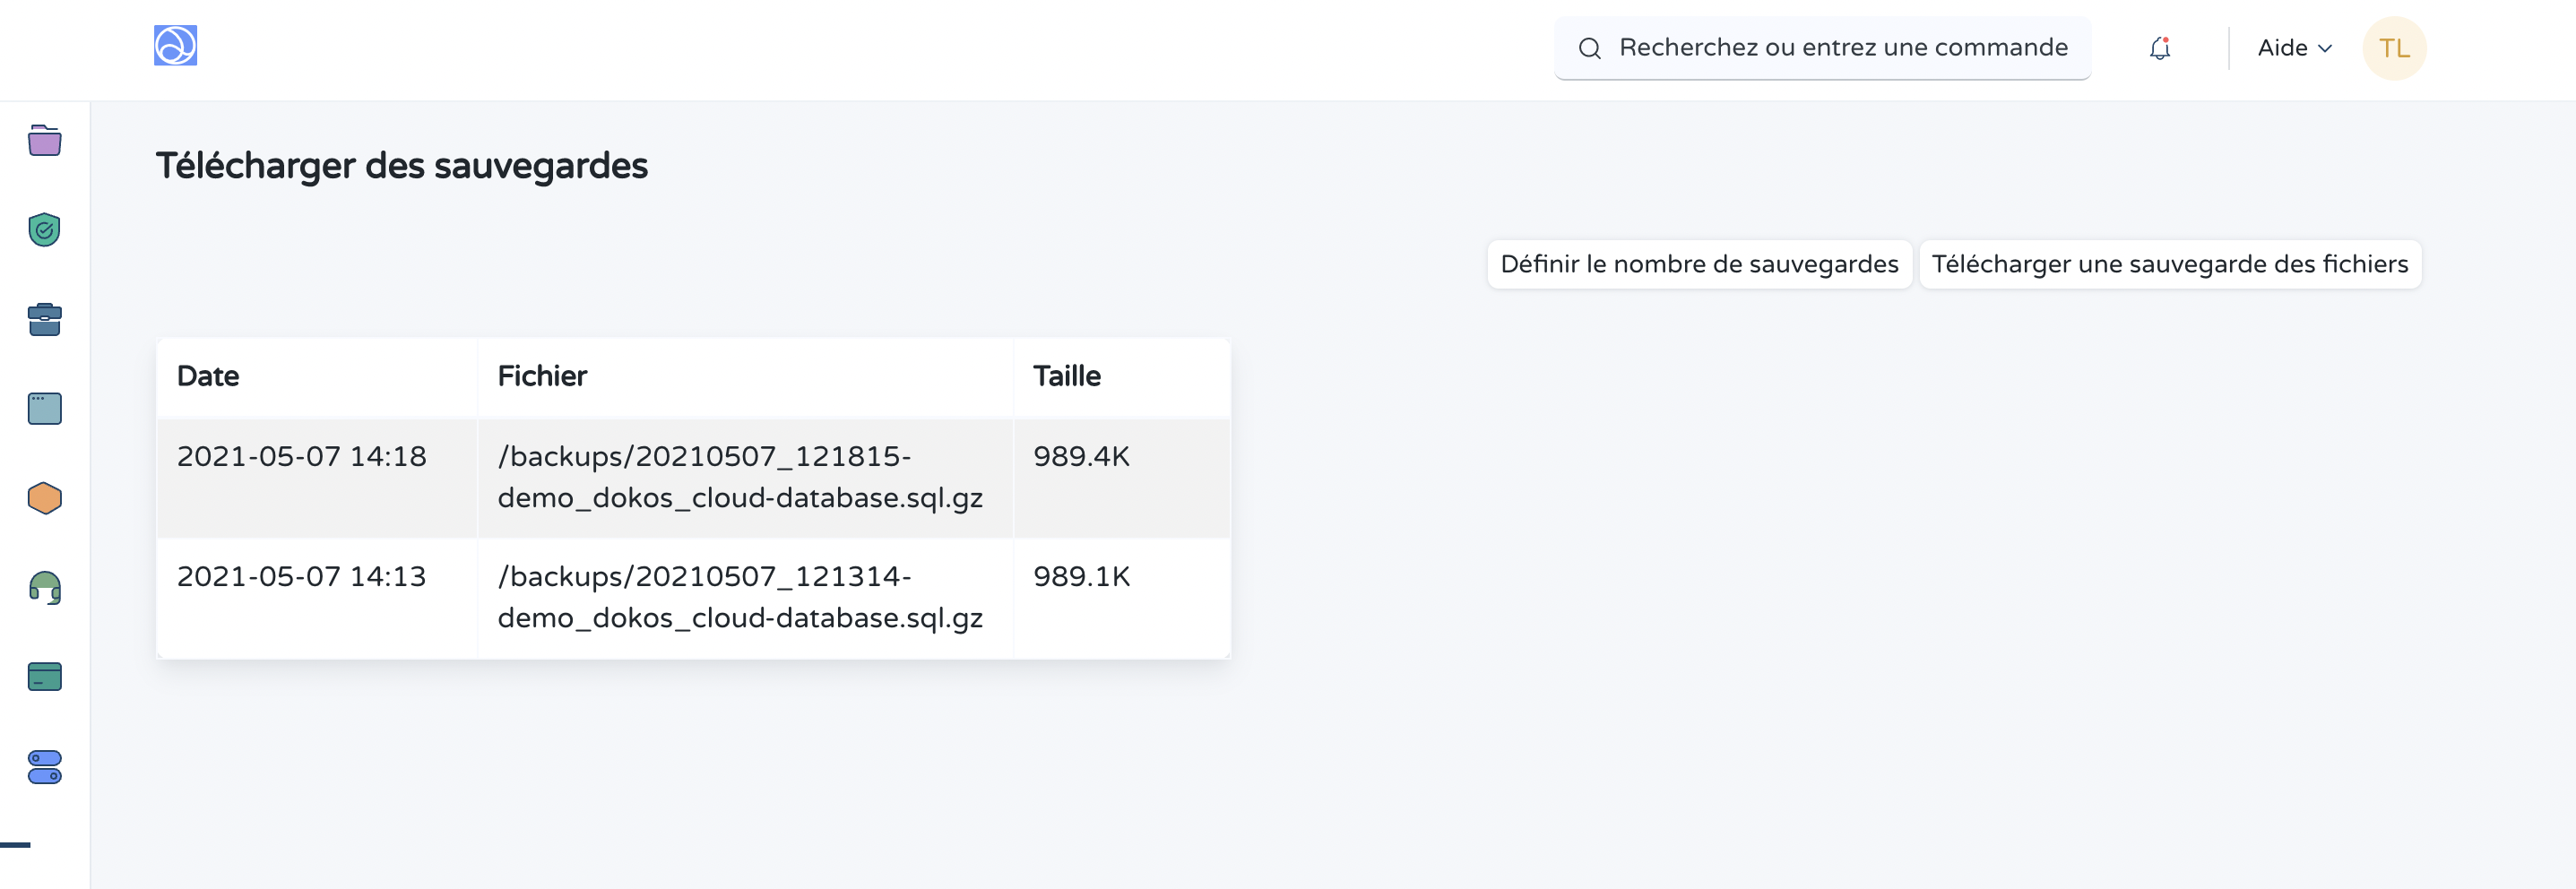Click the light blue window sidebar icon
The image size is (2576, 889).
44,409
